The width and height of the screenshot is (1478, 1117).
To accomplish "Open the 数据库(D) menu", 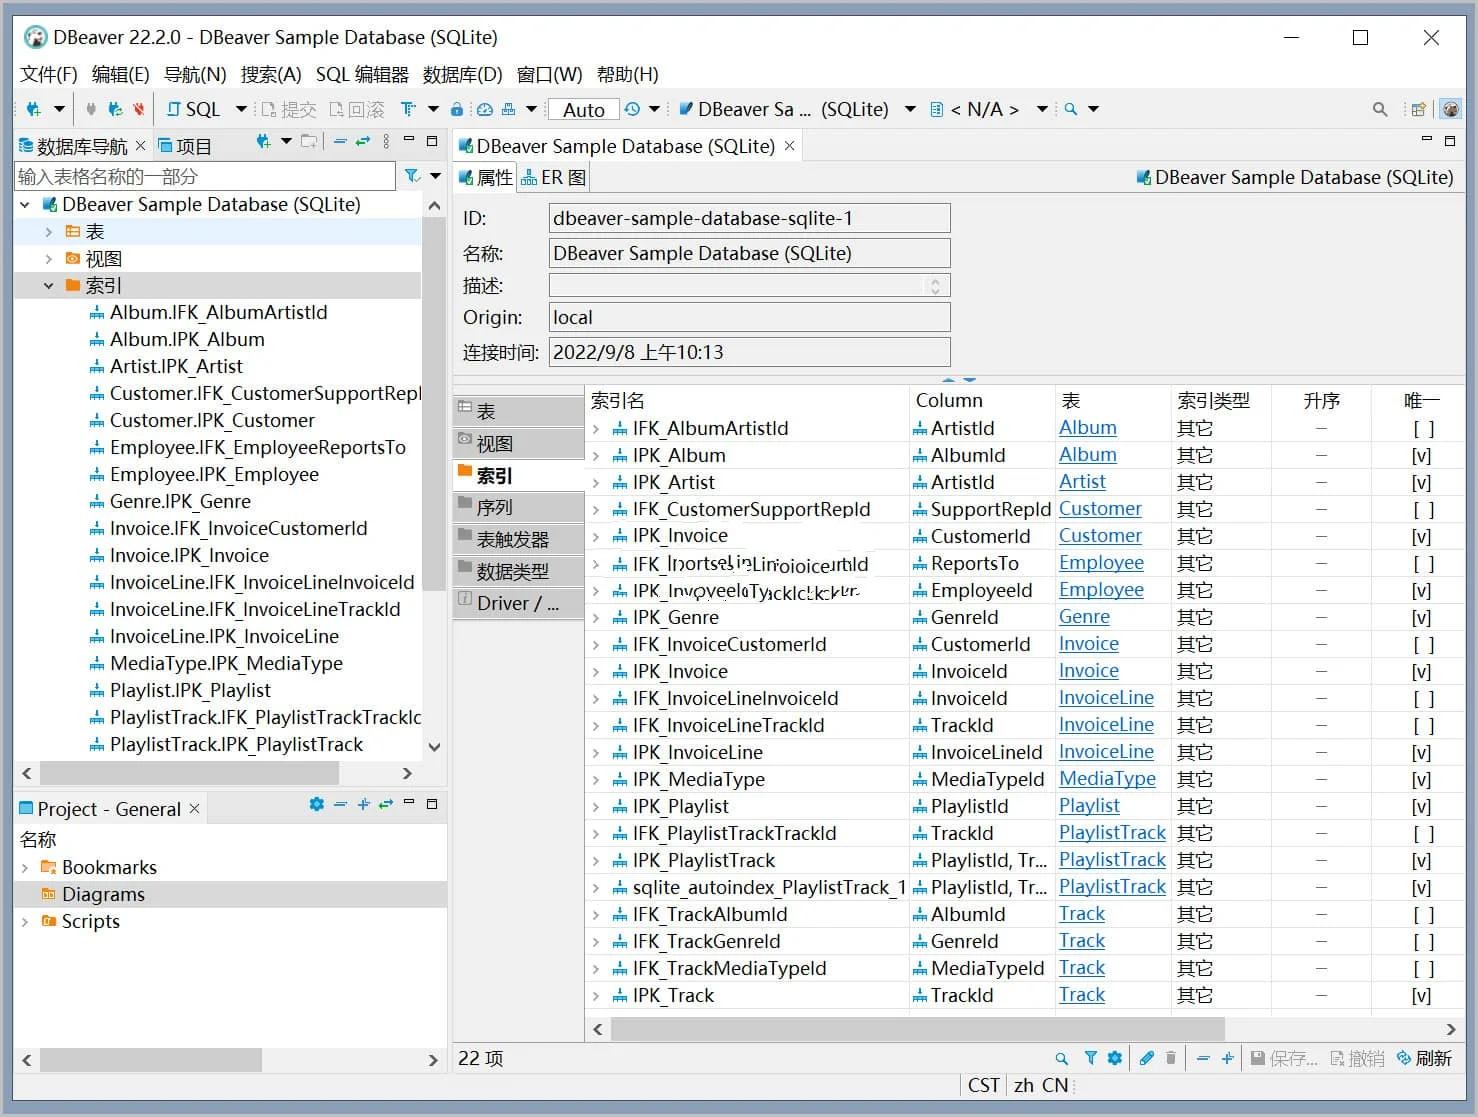I will pos(461,74).
